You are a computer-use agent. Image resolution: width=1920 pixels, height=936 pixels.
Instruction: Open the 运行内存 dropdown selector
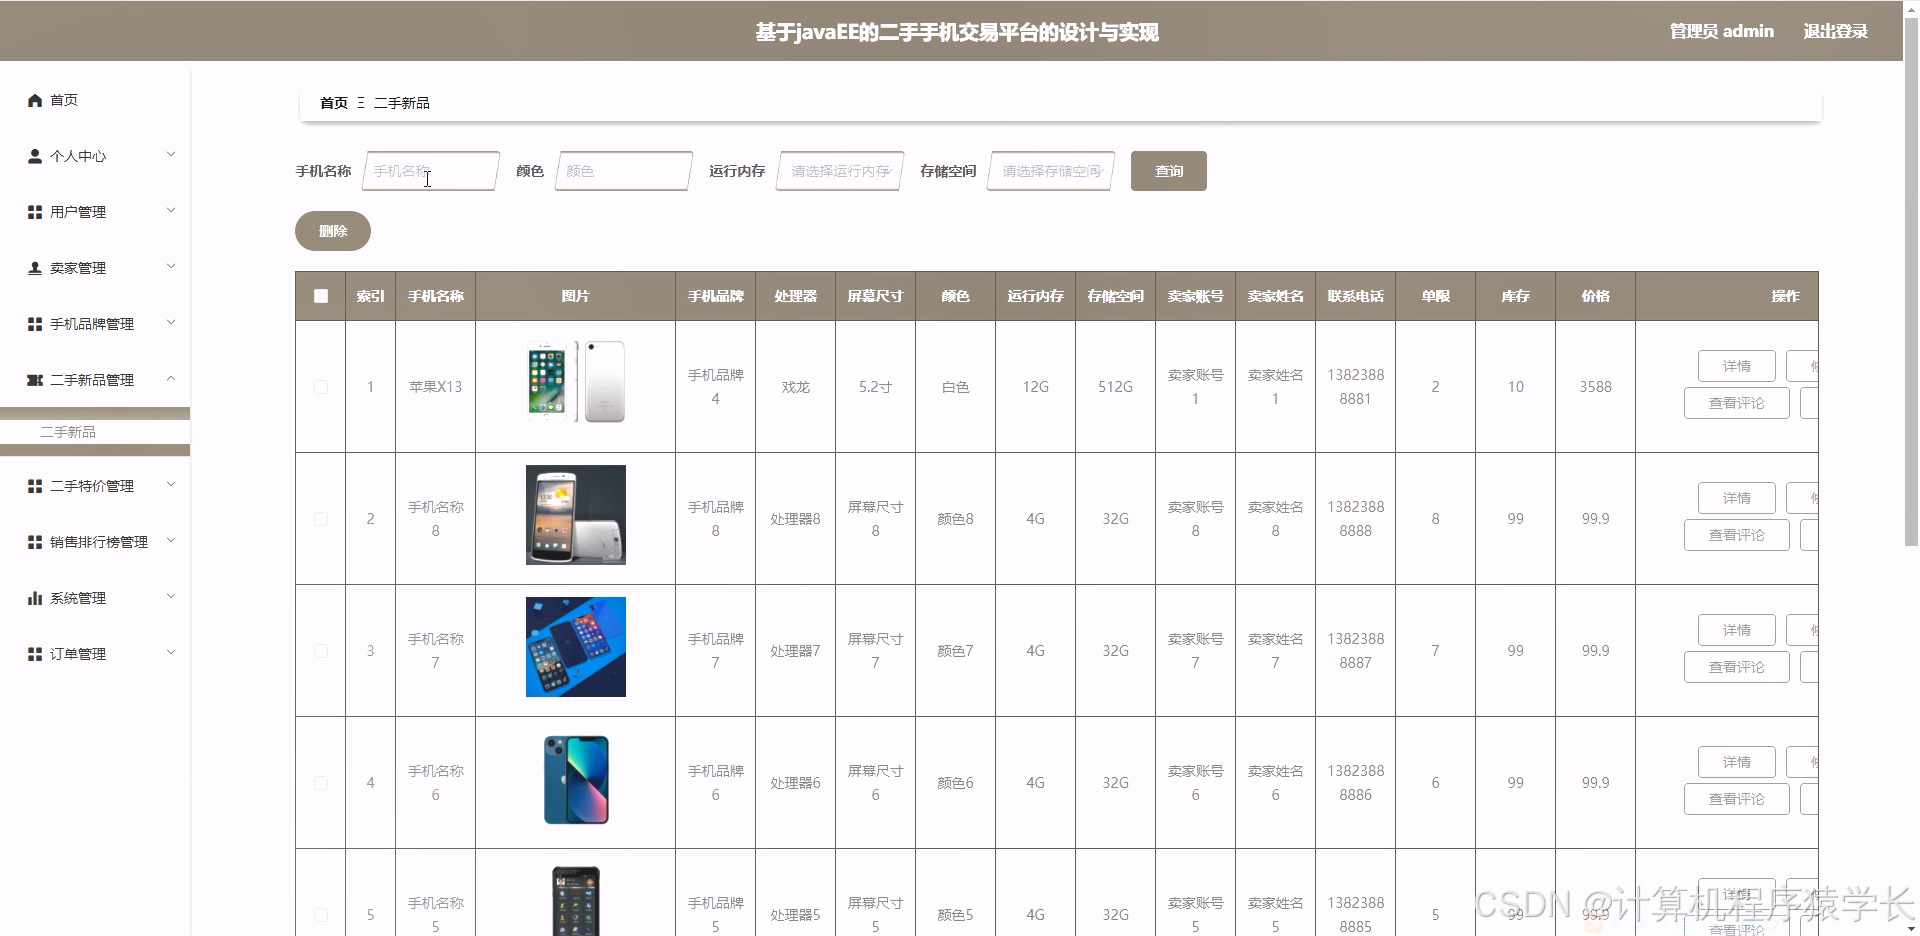(x=838, y=171)
